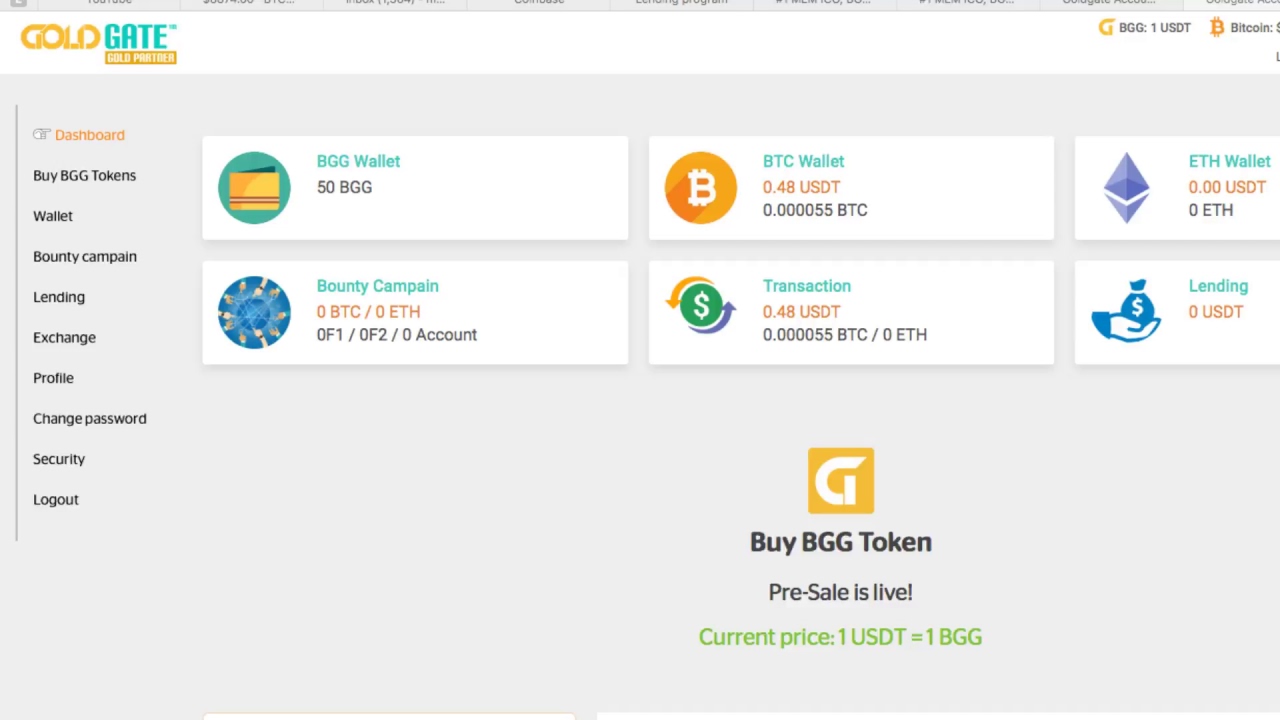Click 0 BTC / 0 ETH bounty text
This screenshot has width=1280, height=720.
click(x=368, y=312)
